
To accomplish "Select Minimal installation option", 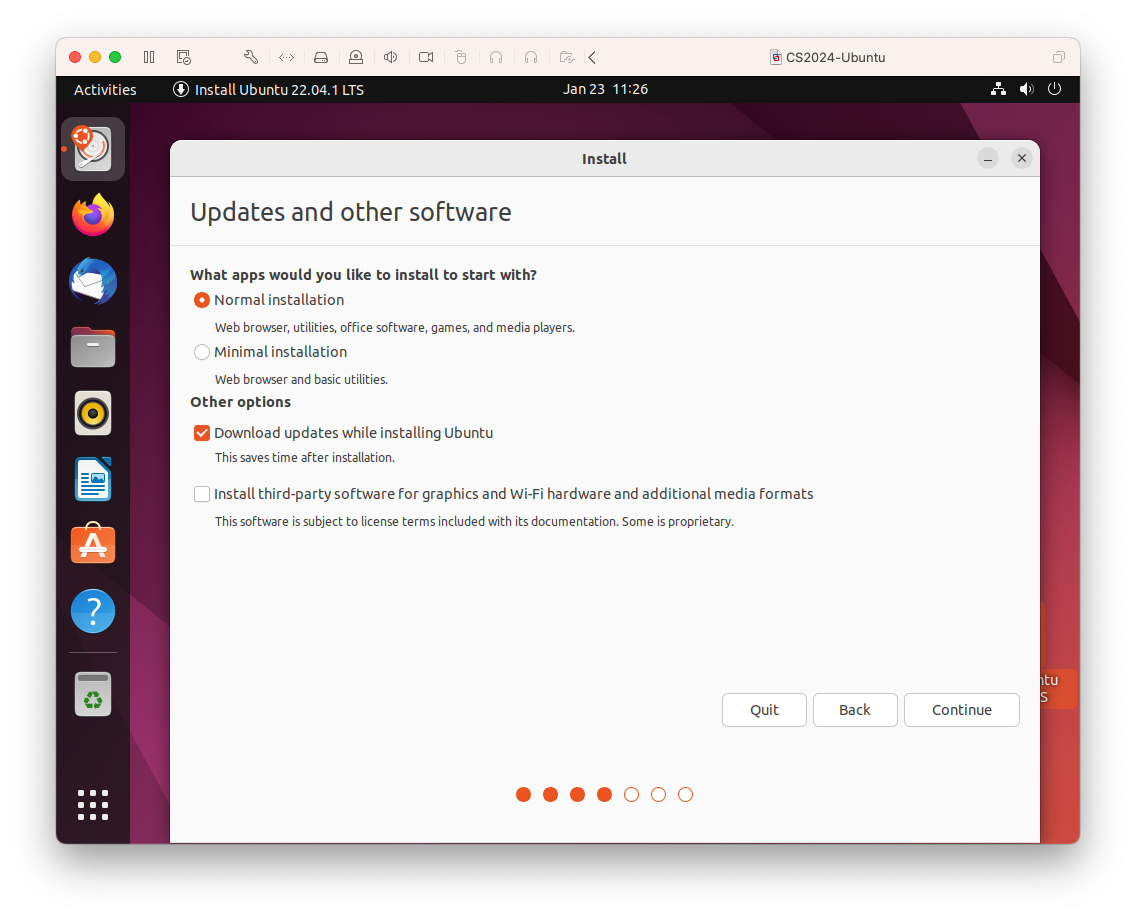I will [202, 352].
